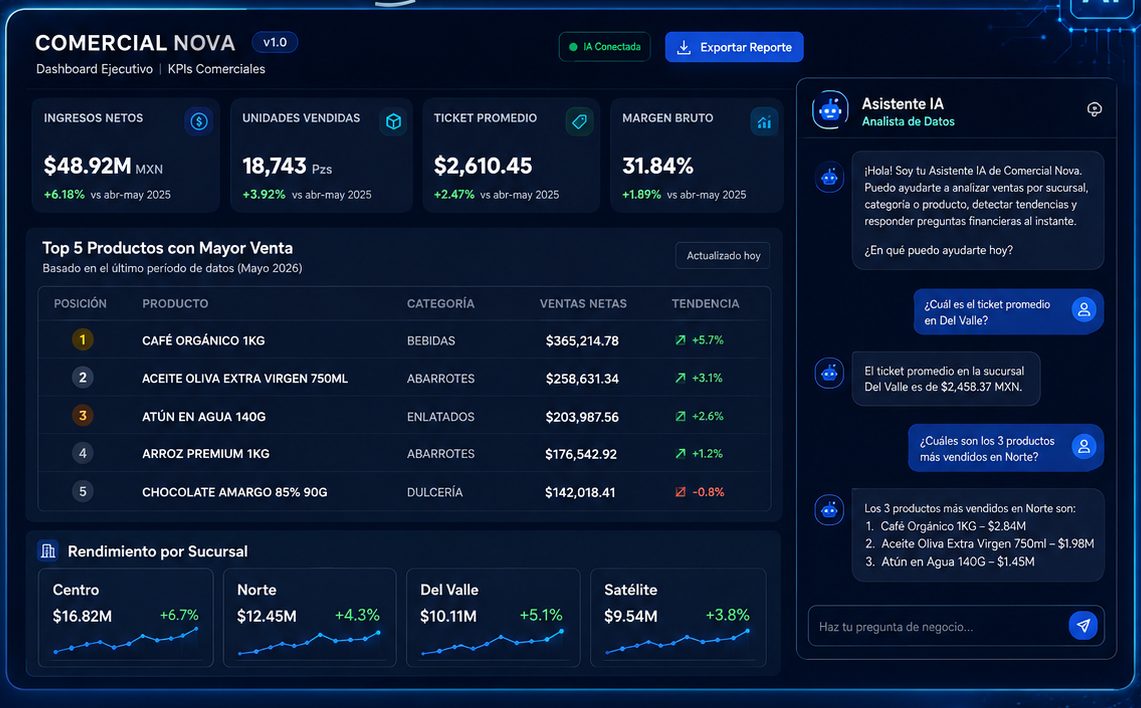
Task: Click the ENLATADOS category cell
Action: [440, 416]
